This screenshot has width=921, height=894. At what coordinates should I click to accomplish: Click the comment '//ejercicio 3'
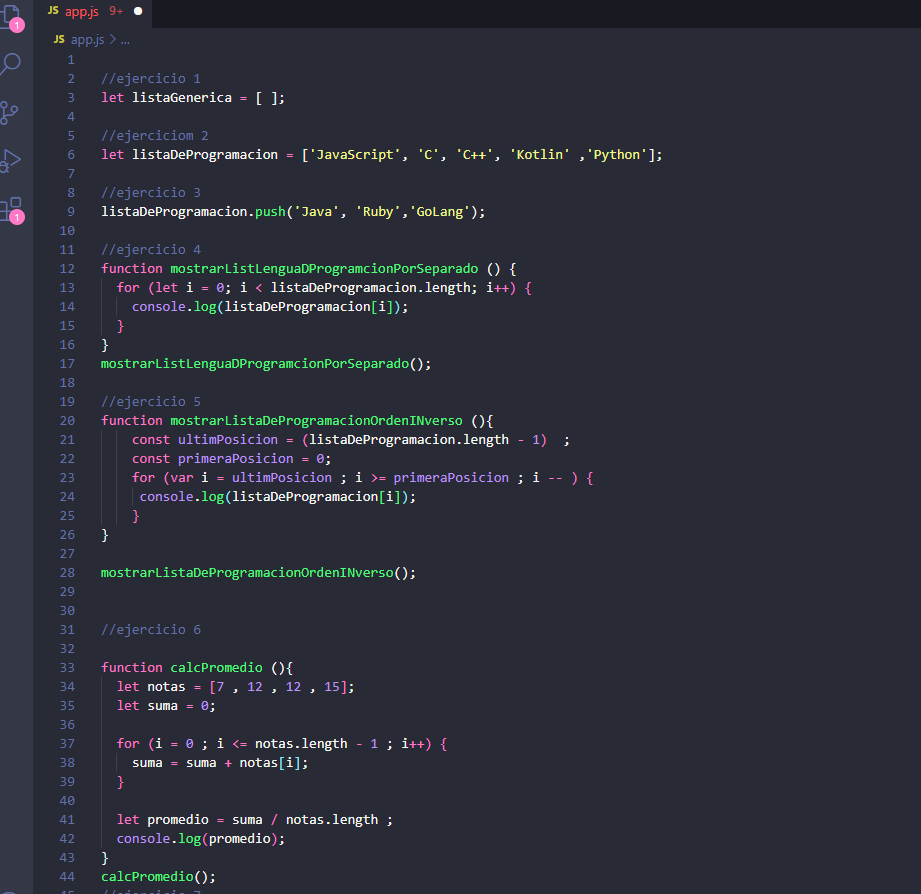[150, 193]
